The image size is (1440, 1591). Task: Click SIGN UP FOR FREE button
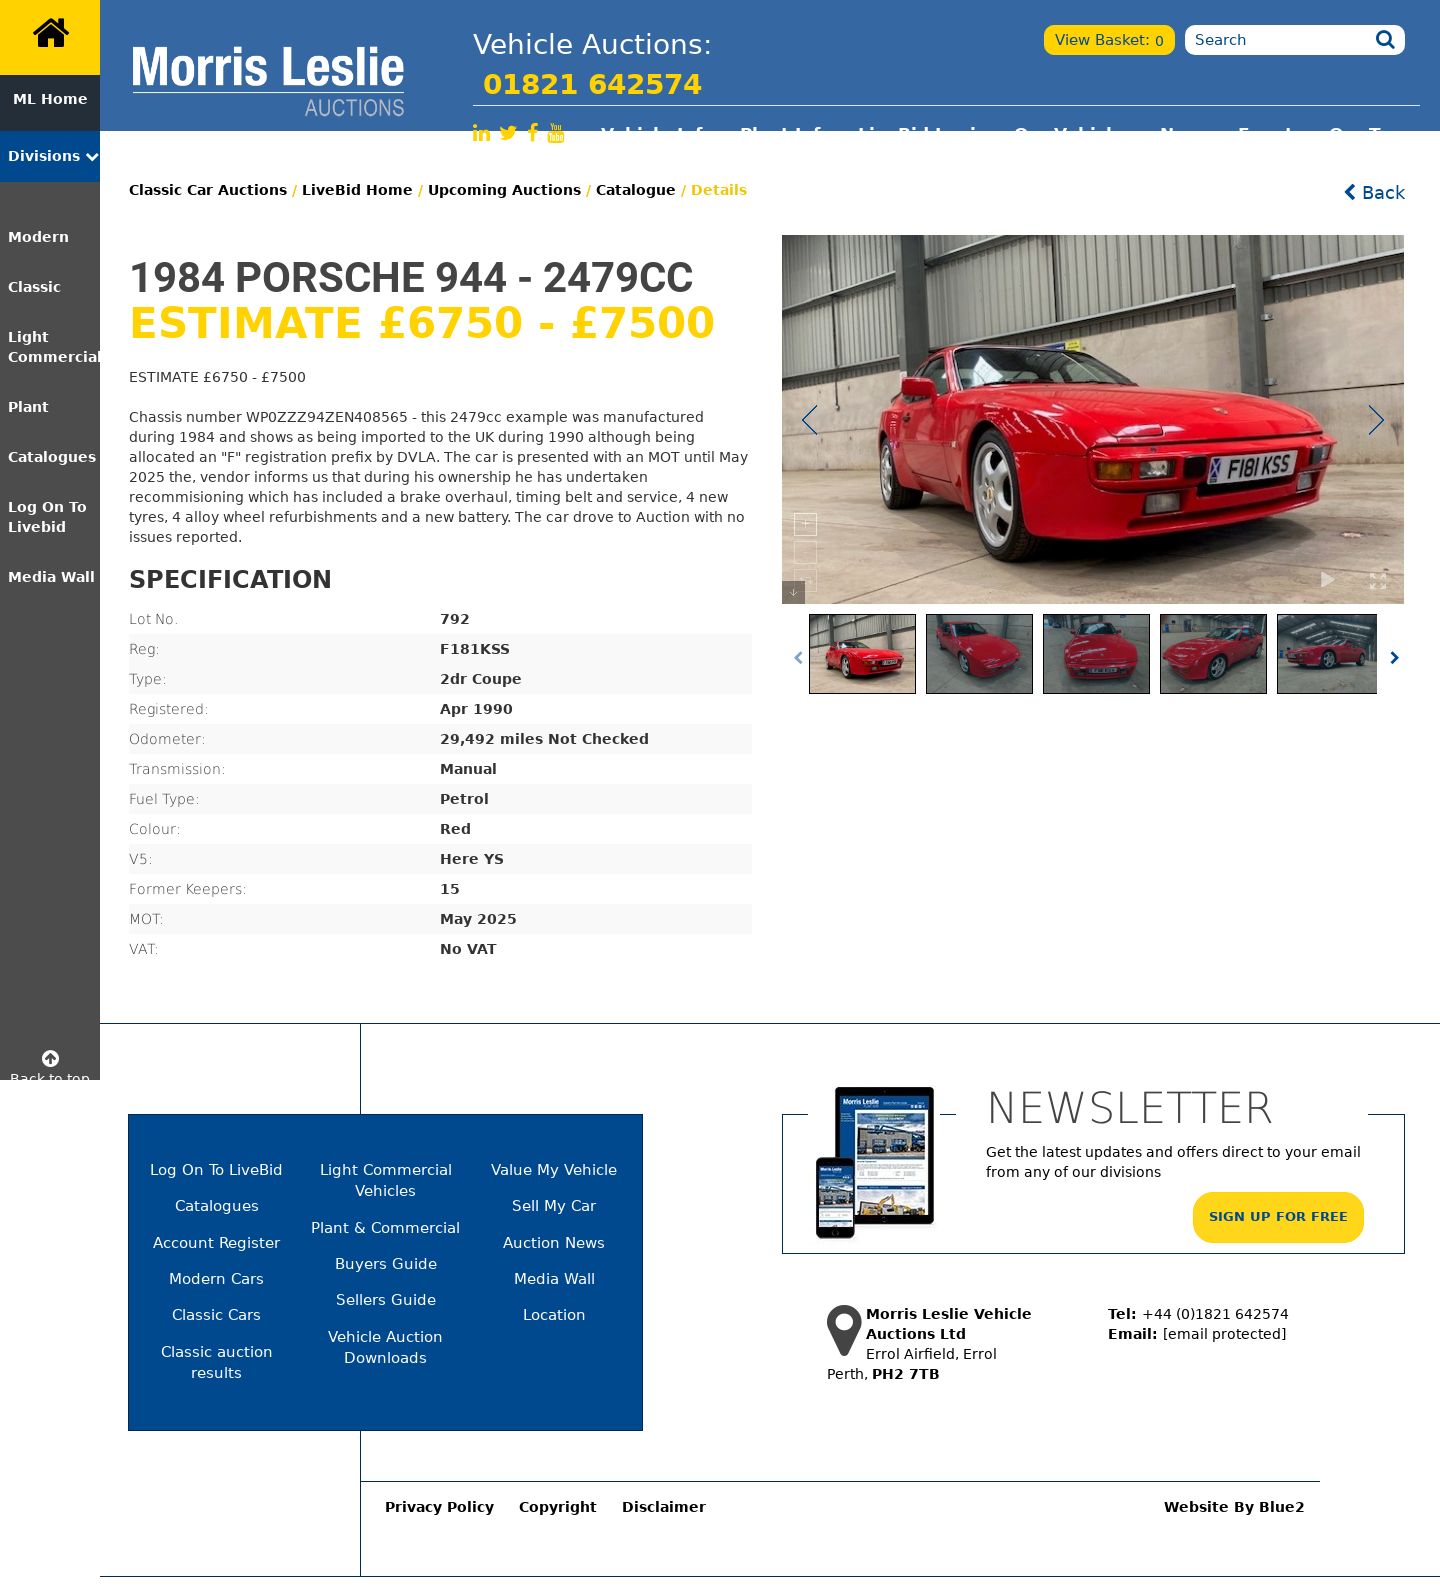coord(1278,1217)
